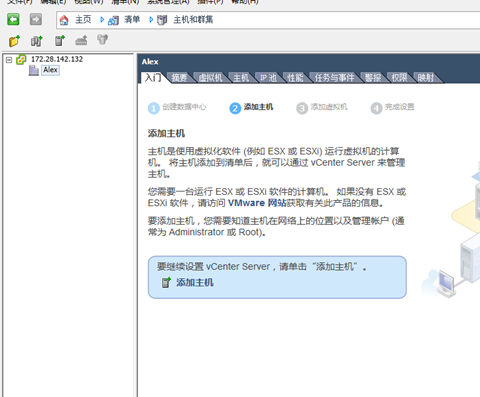Click the 添加主机 link in blue box
The width and height of the screenshot is (480, 397).
pyautogui.click(x=195, y=283)
